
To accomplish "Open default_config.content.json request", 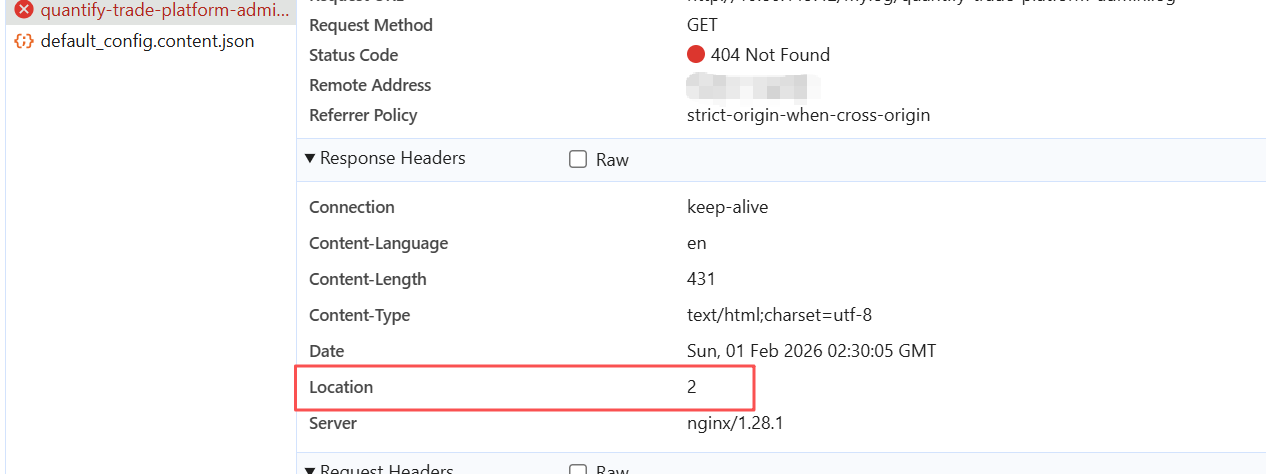I will pos(147,42).
